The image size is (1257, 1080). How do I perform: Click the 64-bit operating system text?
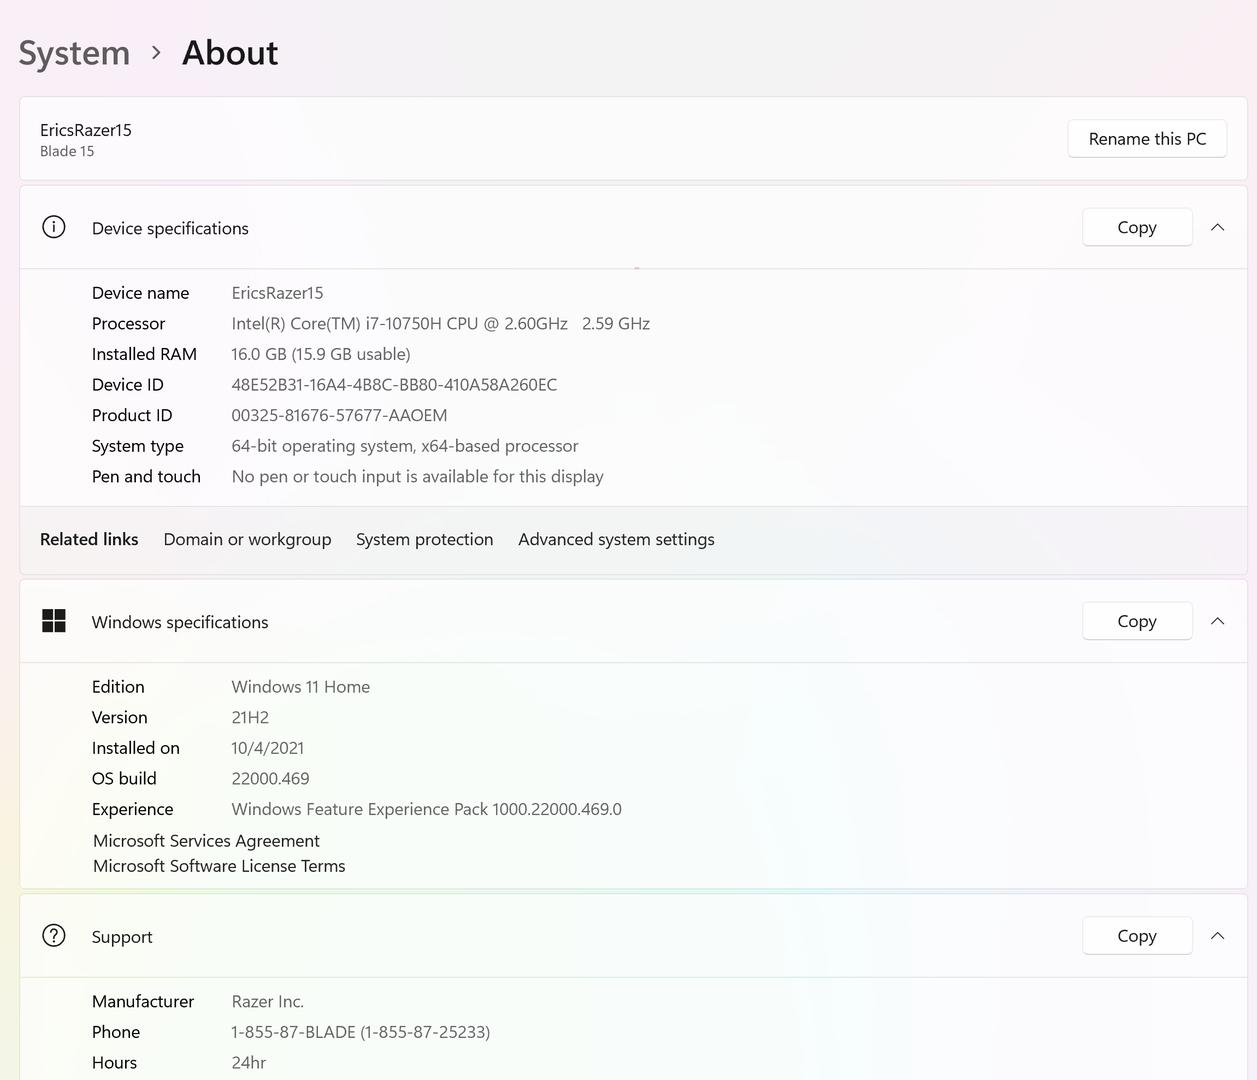click(405, 446)
